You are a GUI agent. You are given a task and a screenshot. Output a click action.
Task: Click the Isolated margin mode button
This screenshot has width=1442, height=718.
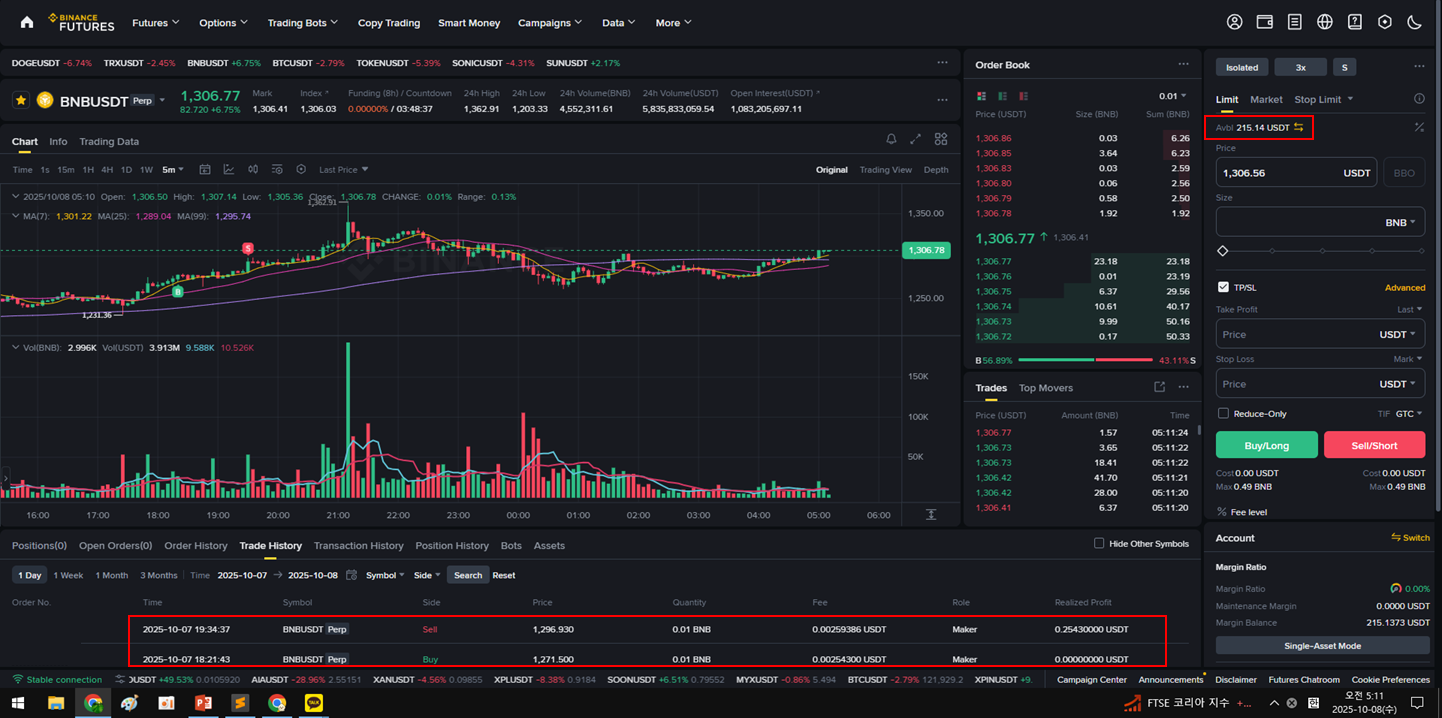[x=1242, y=67]
